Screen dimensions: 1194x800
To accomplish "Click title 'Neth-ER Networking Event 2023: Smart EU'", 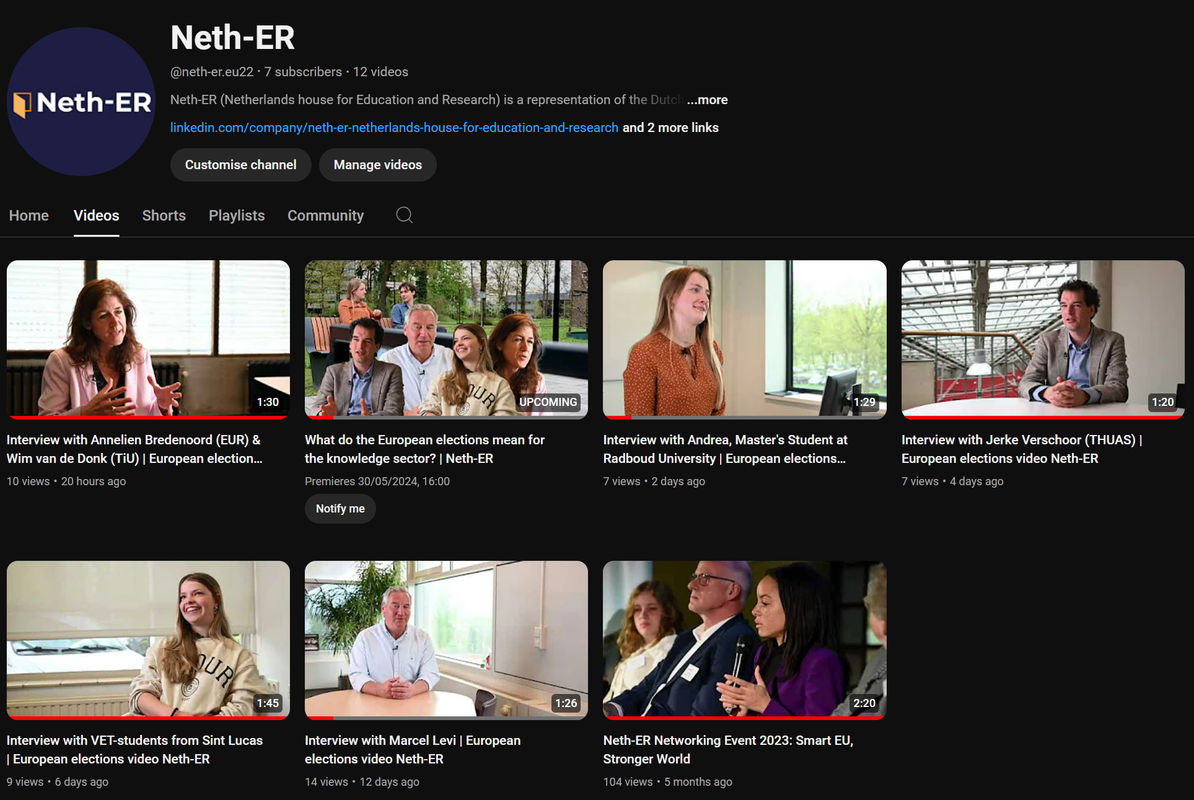I will (728, 750).
